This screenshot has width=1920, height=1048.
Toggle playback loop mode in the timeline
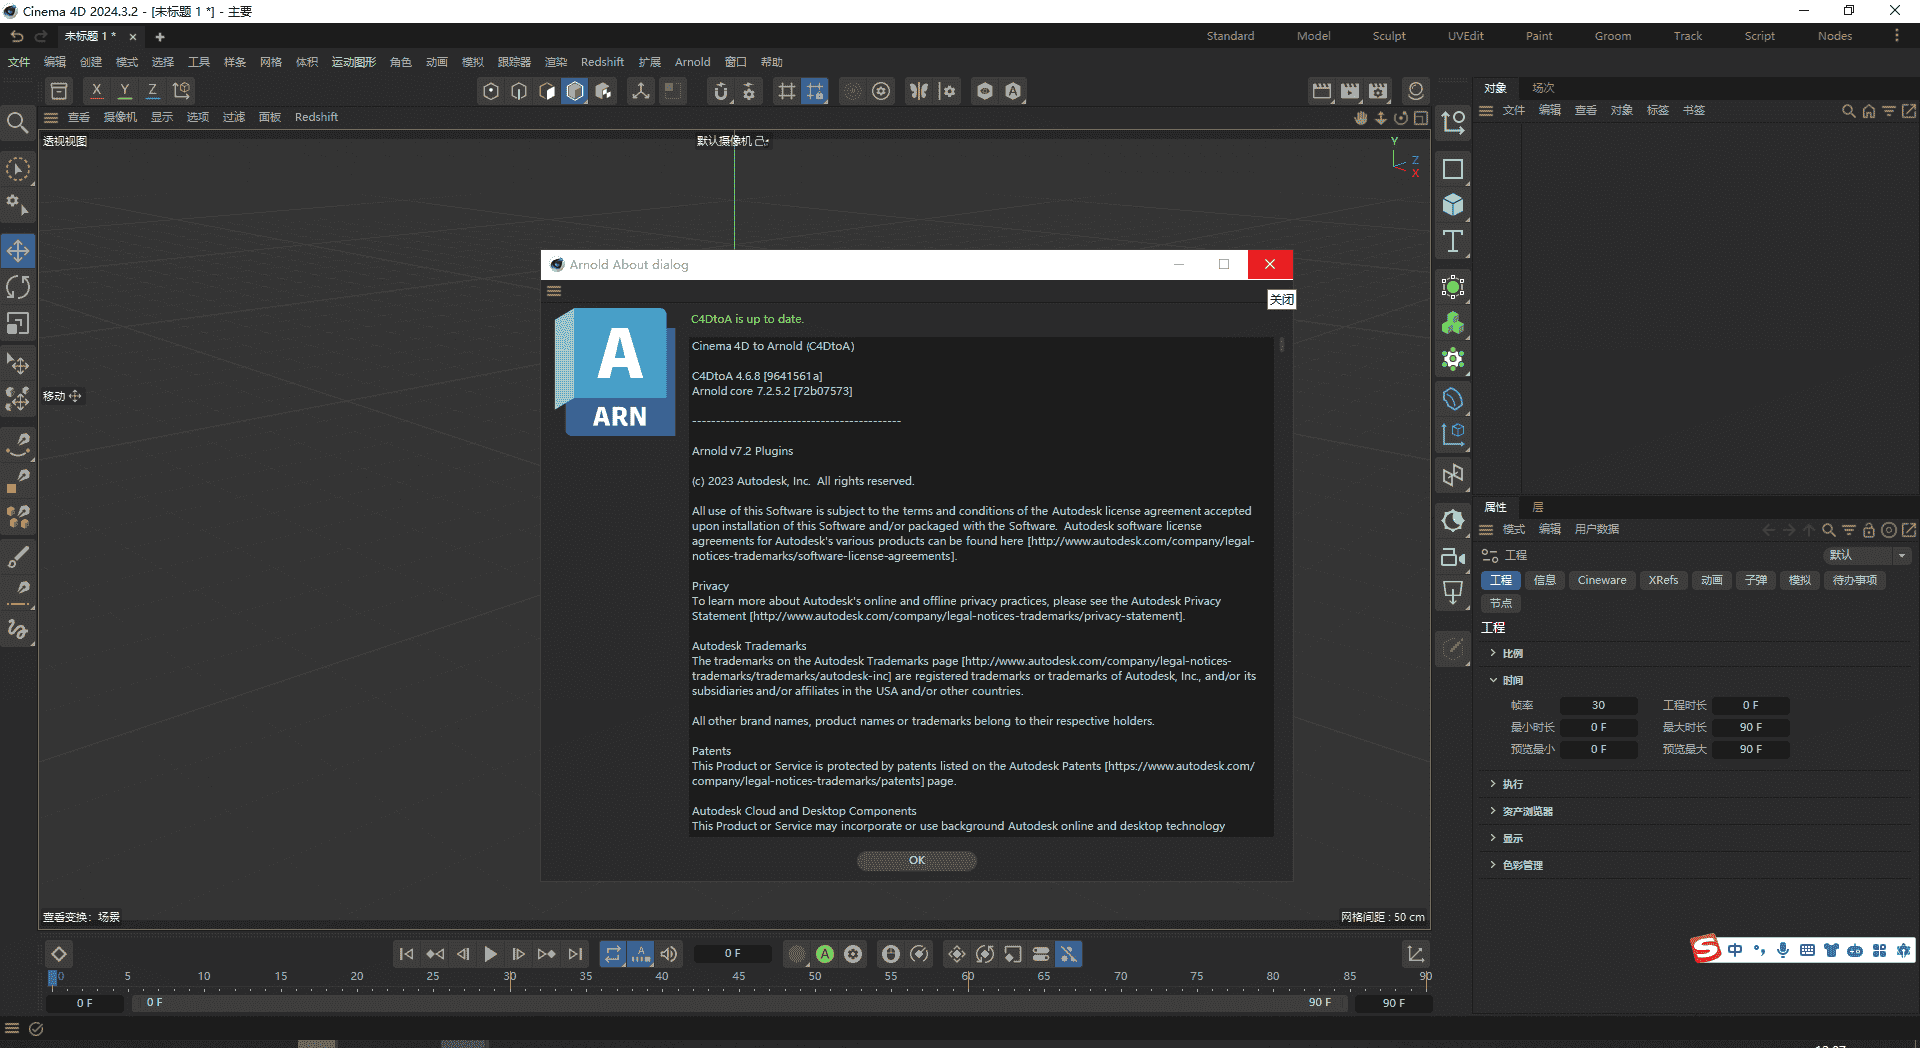tap(613, 954)
